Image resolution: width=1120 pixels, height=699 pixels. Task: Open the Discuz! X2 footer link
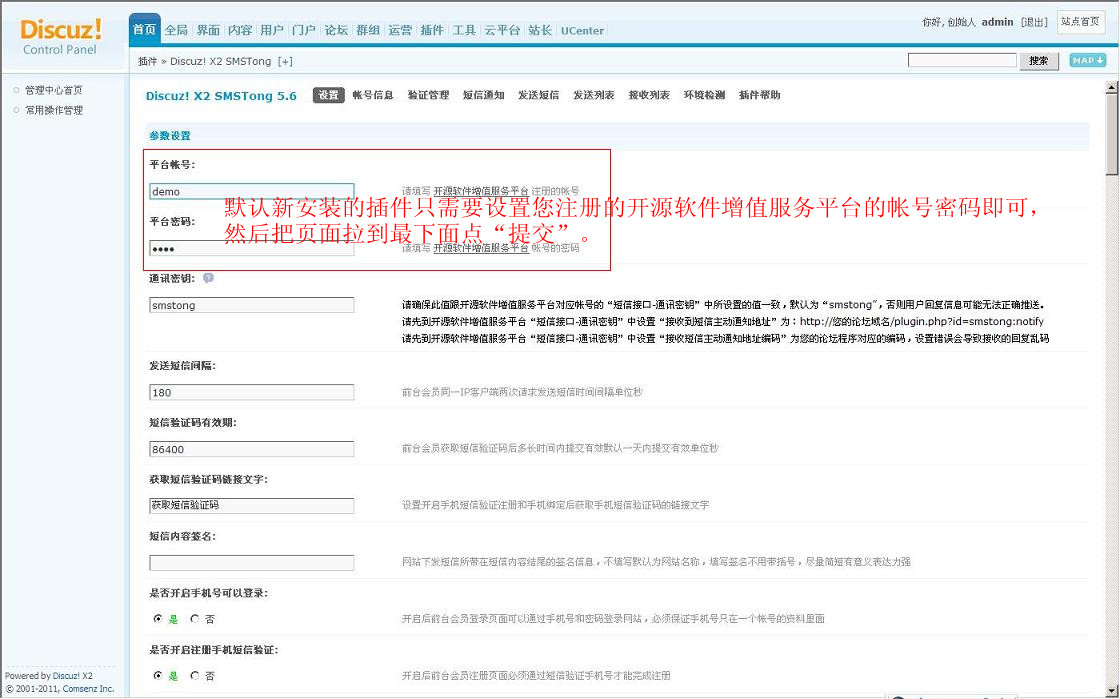coord(72,675)
